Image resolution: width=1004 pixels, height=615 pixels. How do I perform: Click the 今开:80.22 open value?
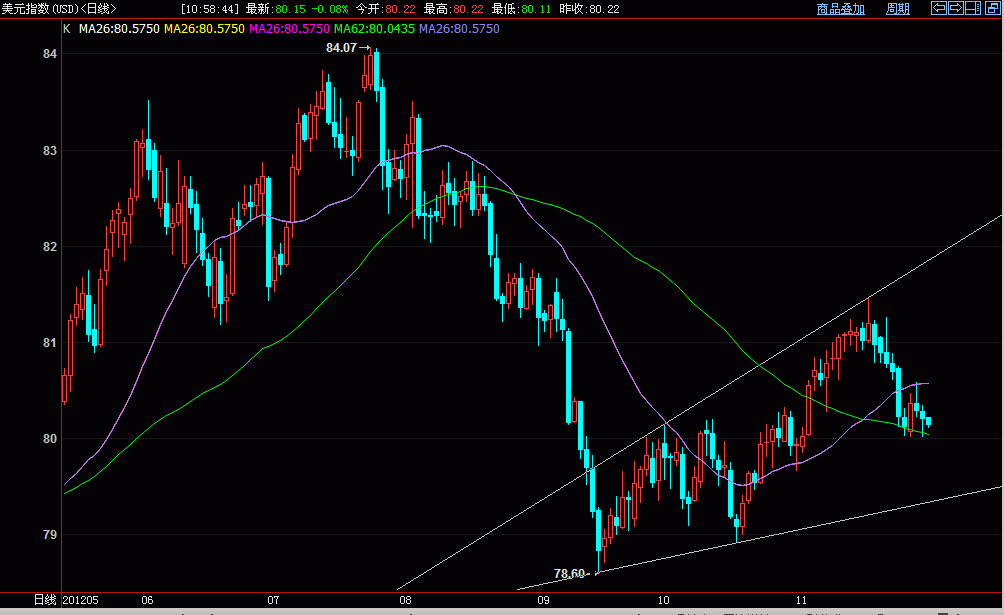click(x=385, y=9)
